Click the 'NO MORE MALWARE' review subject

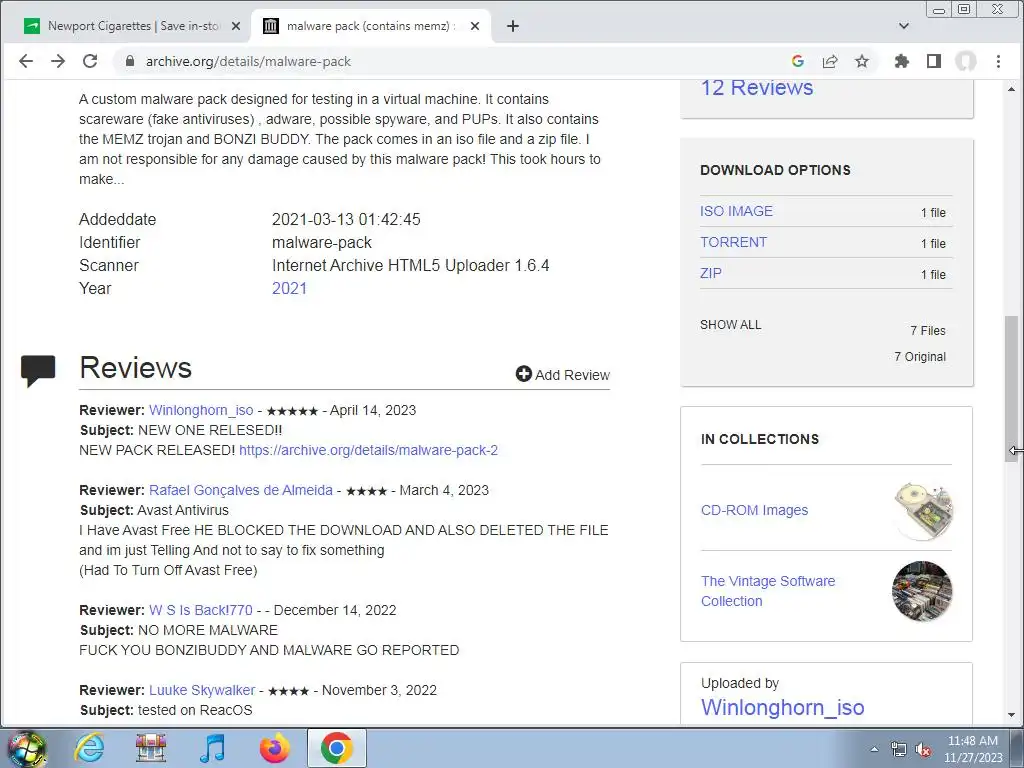pos(208,630)
